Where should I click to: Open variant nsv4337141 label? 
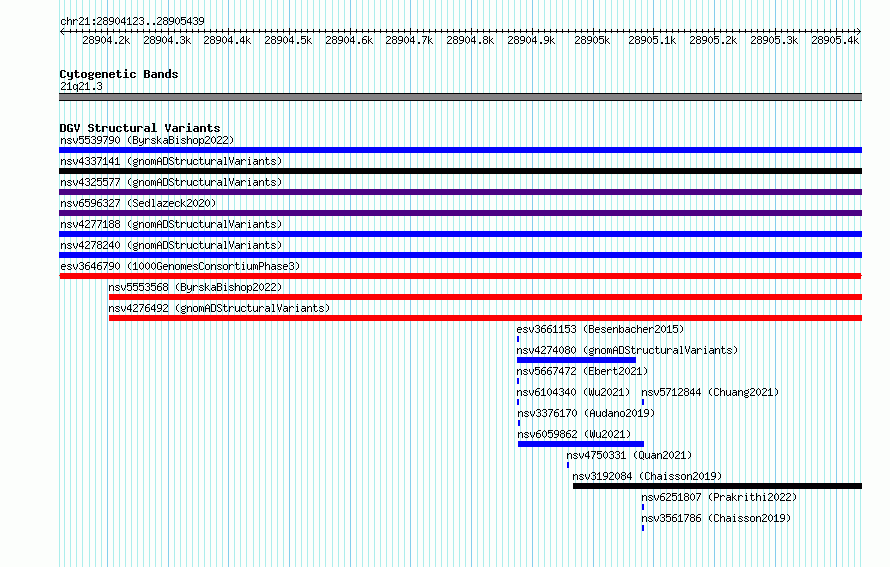171,161
